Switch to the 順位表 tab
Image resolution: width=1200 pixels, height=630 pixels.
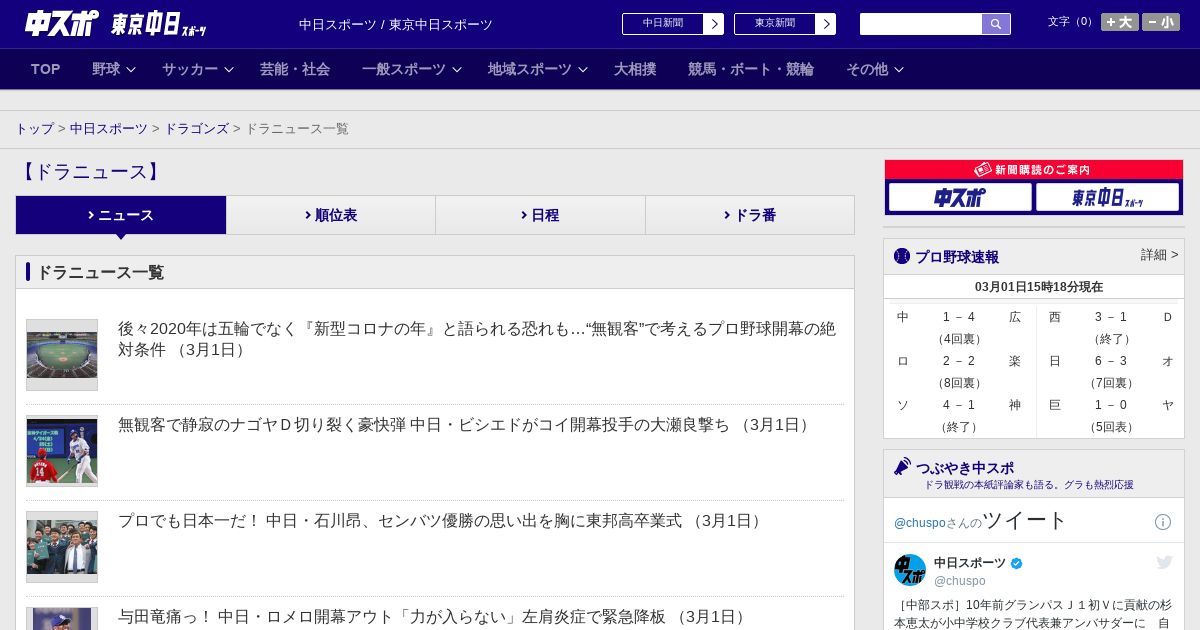point(331,215)
